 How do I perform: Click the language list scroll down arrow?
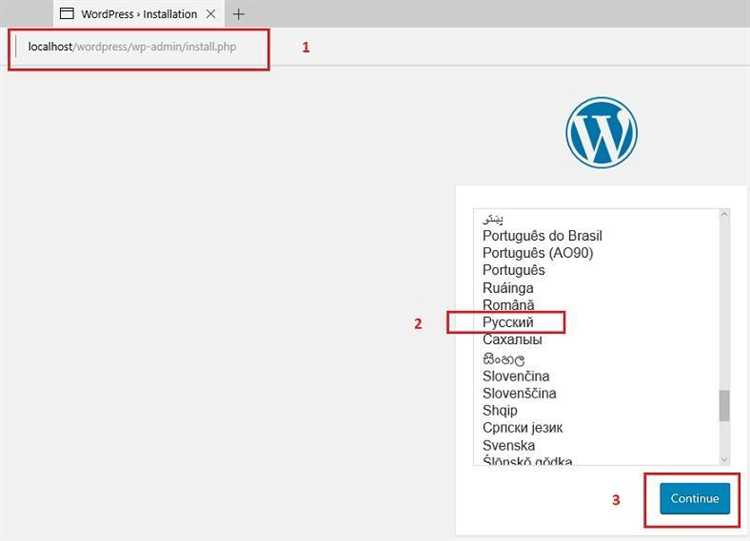pyautogui.click(x=724, y=459)
